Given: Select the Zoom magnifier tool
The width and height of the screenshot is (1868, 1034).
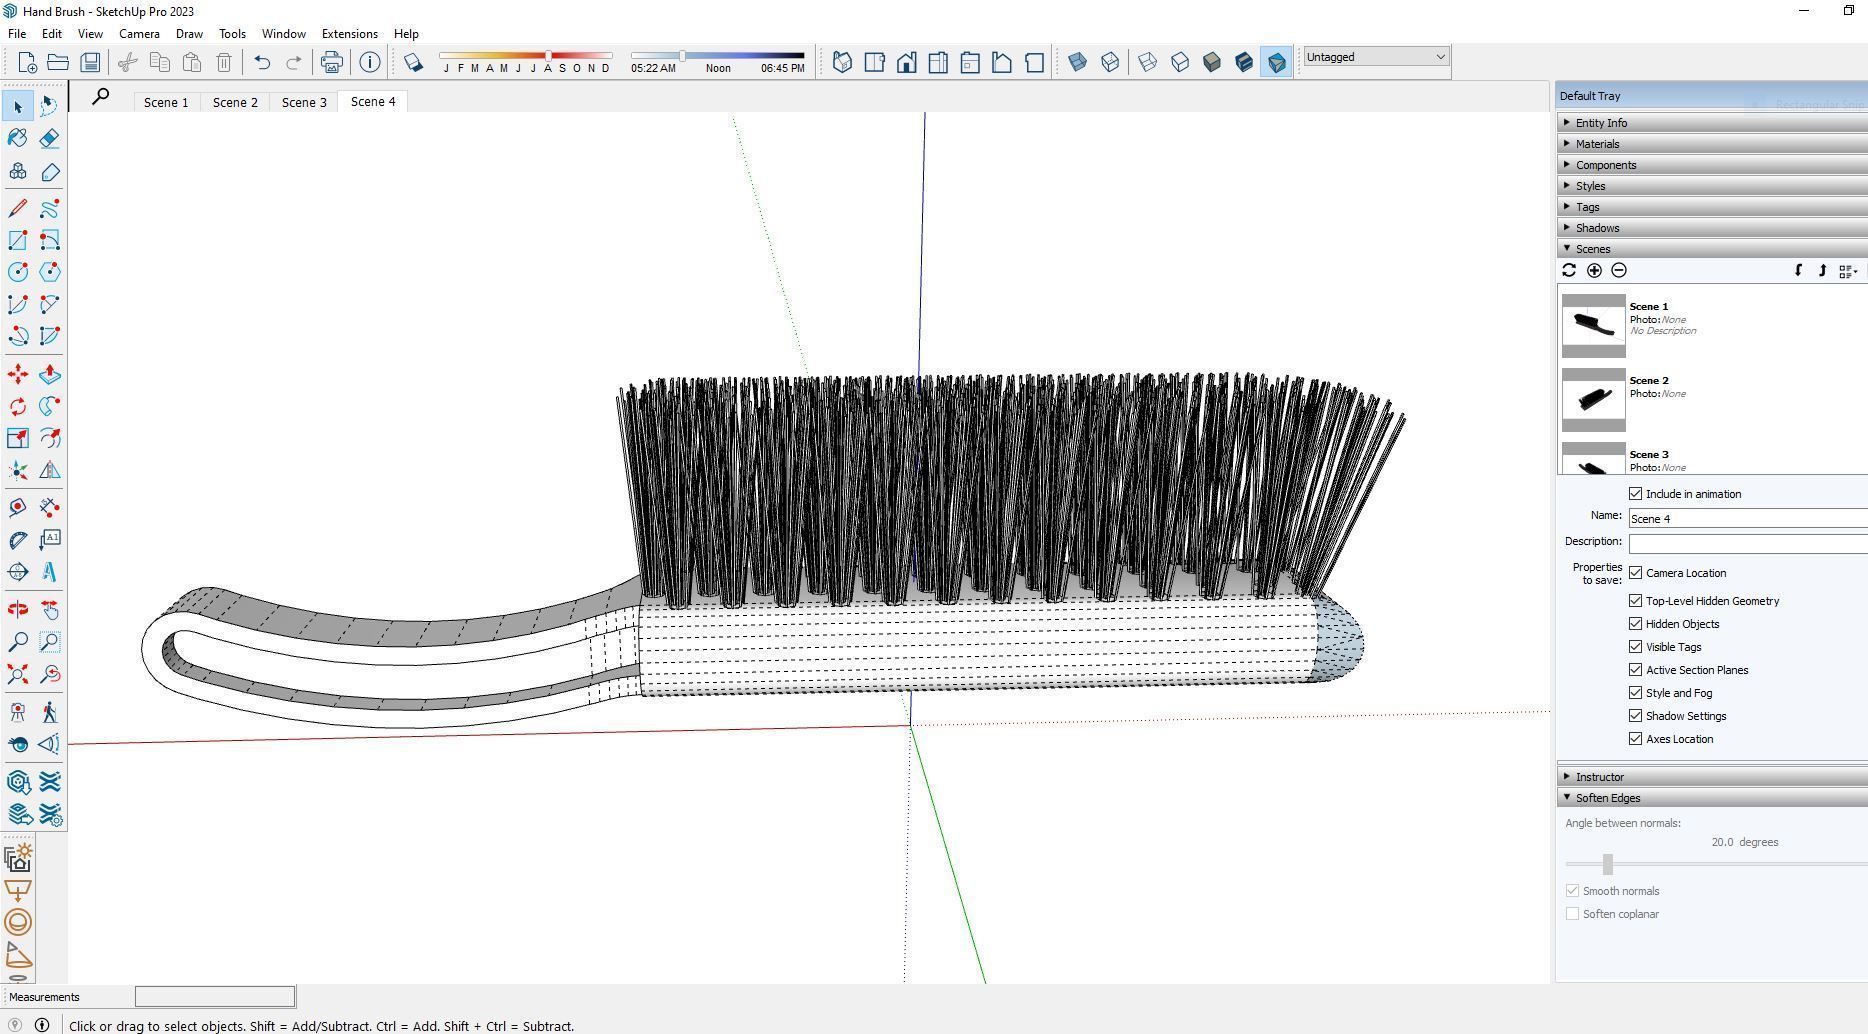Looking at the screenshot, I should pos(18,642).
